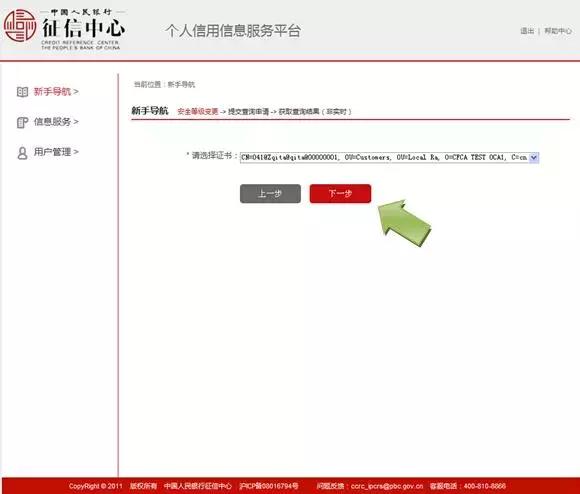Screen dimensions: 580x494
Task: Click the person icon beside 用户管理
Action: (22, 153)
